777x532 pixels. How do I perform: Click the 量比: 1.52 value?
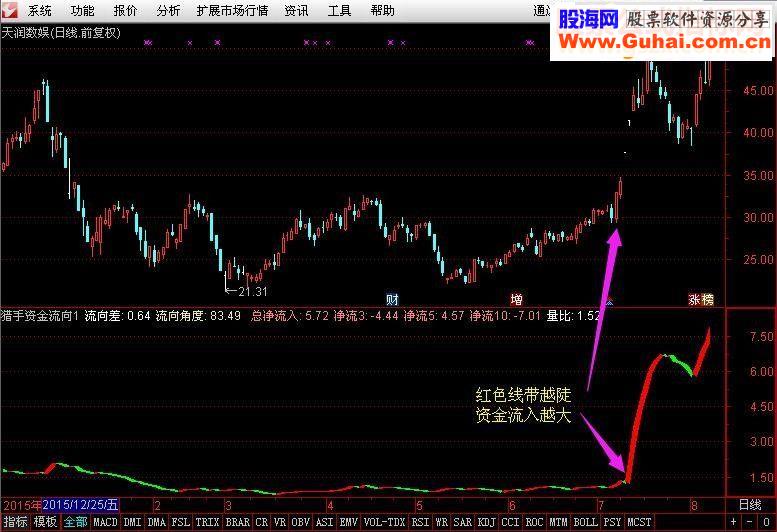pyautogui.click(x=573, y=316)
